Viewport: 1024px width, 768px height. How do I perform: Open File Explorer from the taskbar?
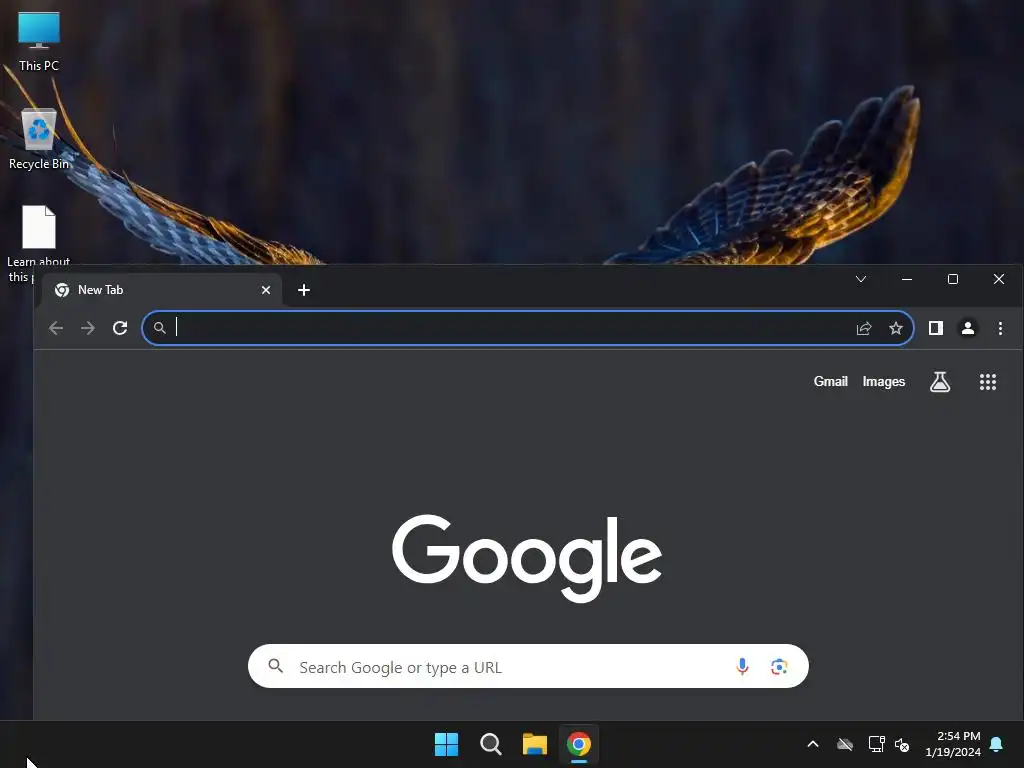tap(534, 744)
